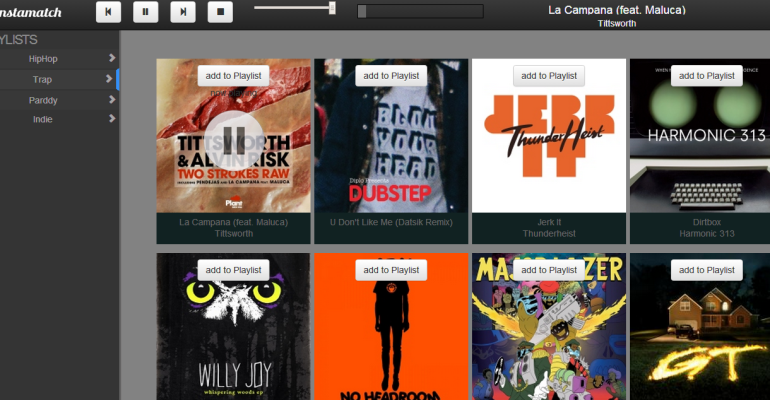Add U Don't Like Me to playlist
The width and height of the screenshot is (770, 400).
391,76
